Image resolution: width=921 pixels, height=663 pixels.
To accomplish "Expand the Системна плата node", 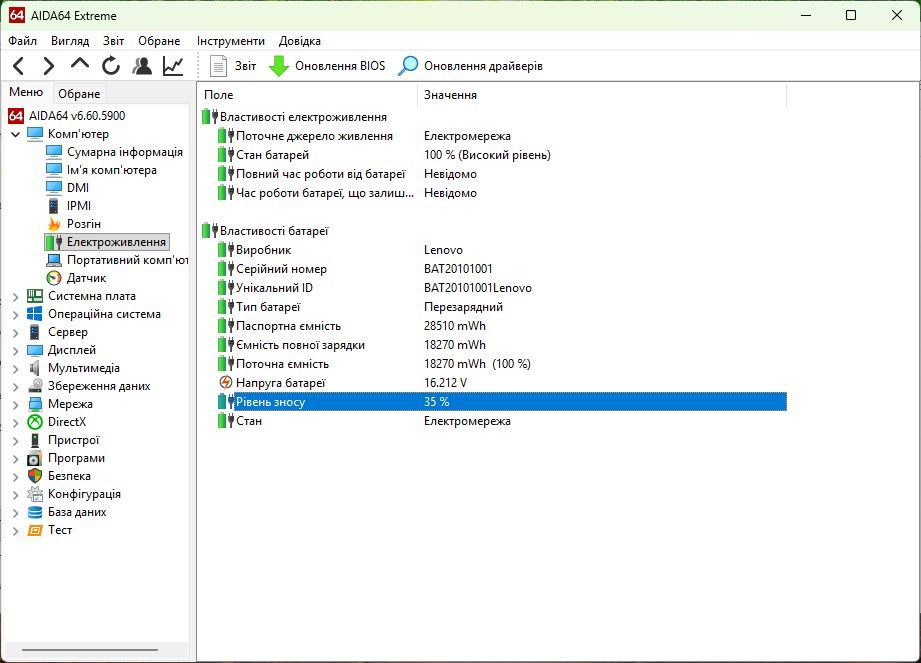I will pyautogui.click(x=16, y=297).
